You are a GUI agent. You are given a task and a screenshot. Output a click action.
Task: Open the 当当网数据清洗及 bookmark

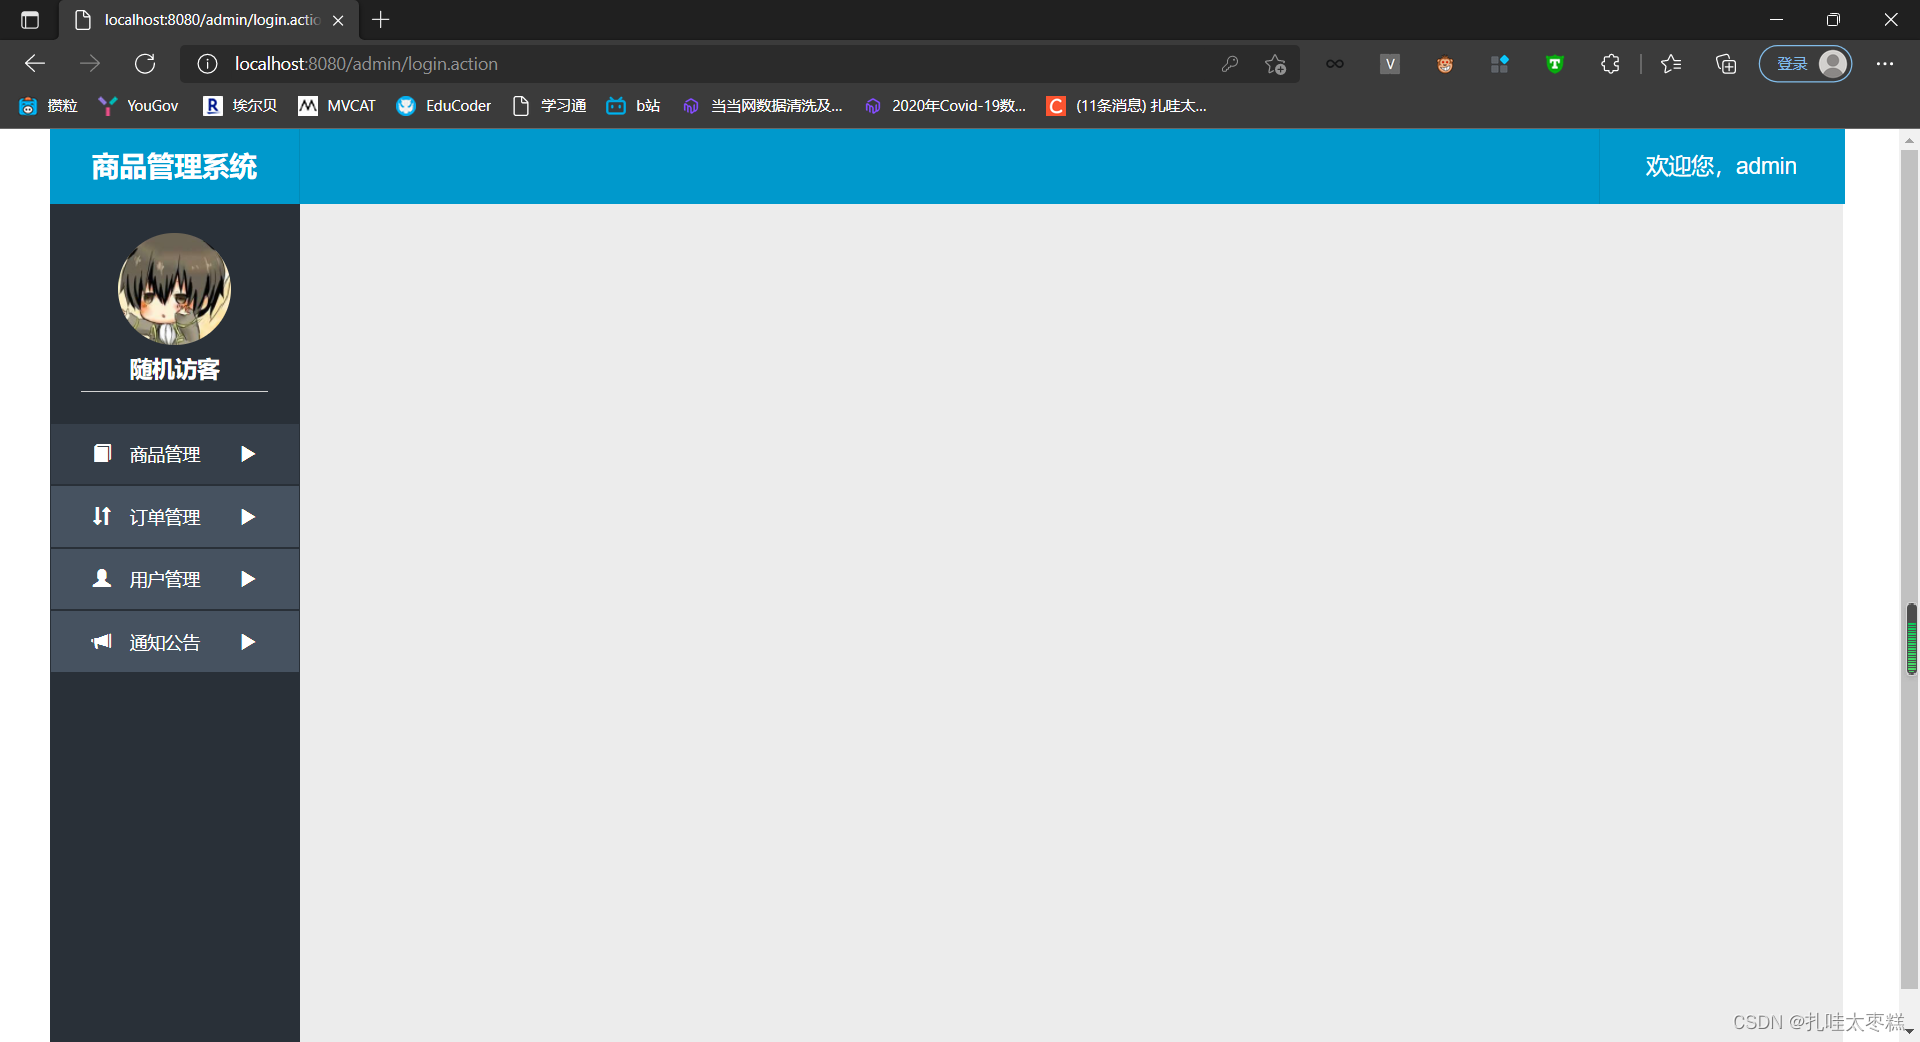[763, 106]
